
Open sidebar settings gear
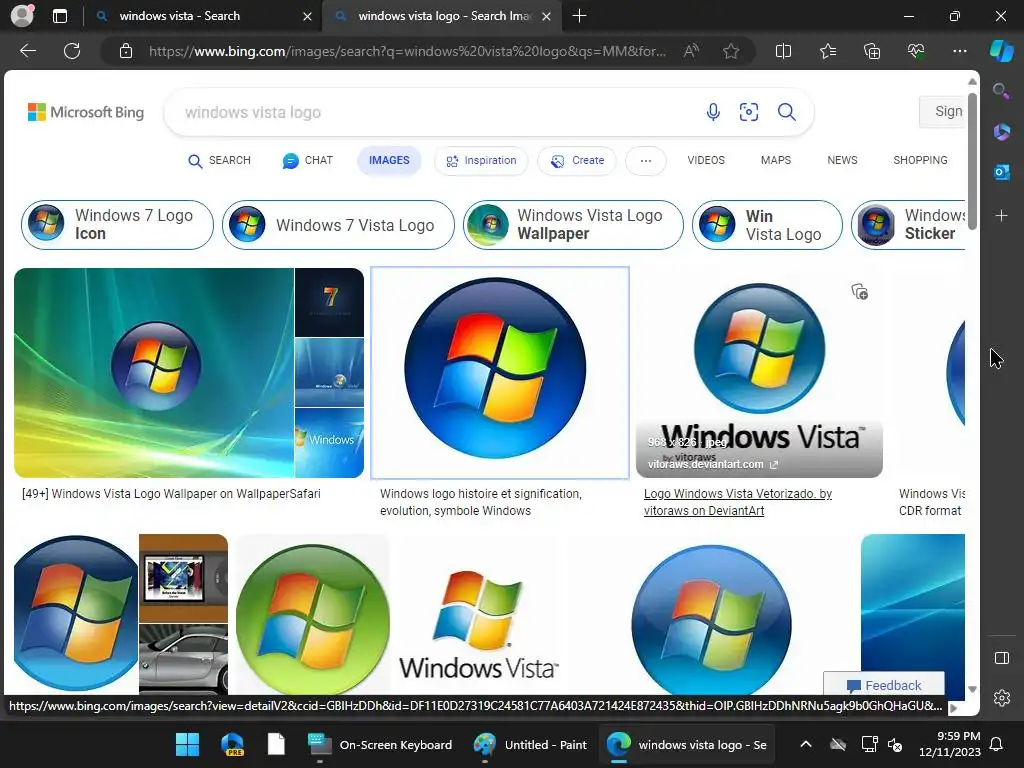[x=1002, y=698]
